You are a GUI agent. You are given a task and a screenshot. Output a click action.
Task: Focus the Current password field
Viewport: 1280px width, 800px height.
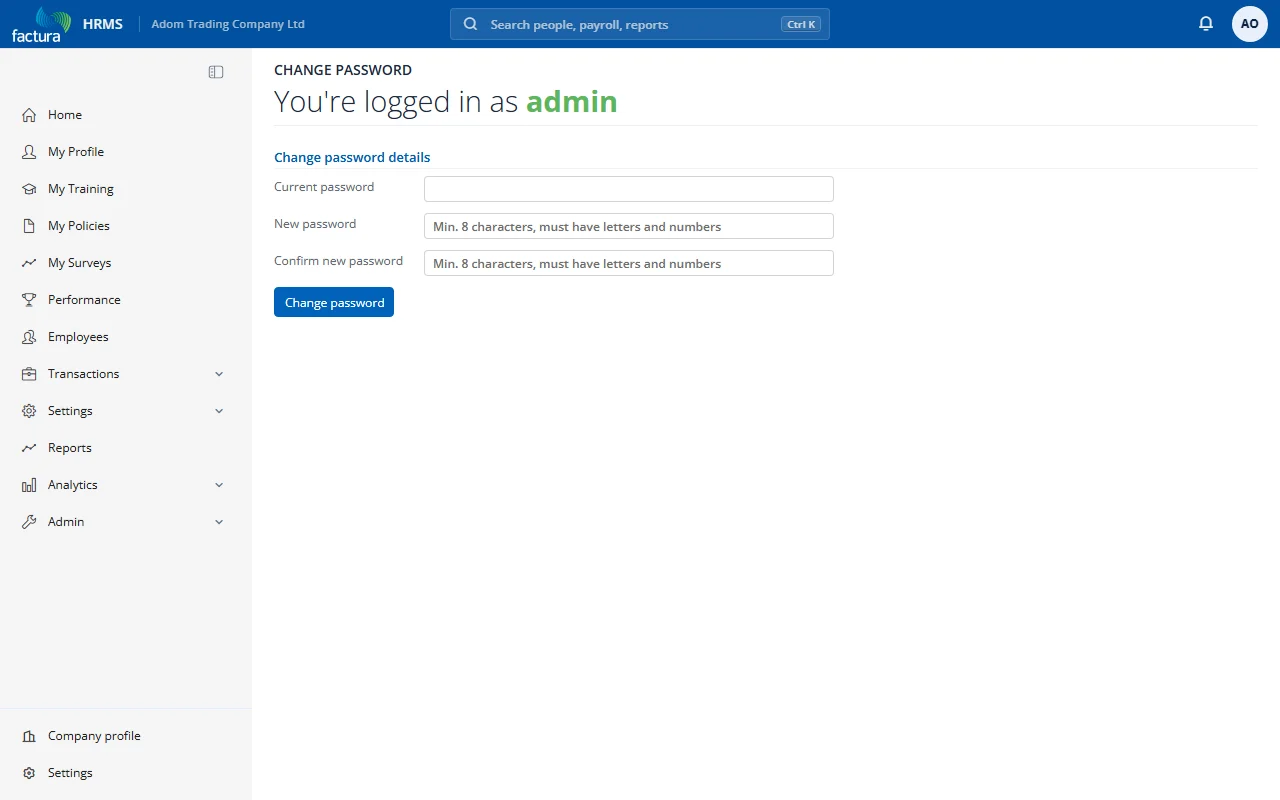[x=629, y=189]
